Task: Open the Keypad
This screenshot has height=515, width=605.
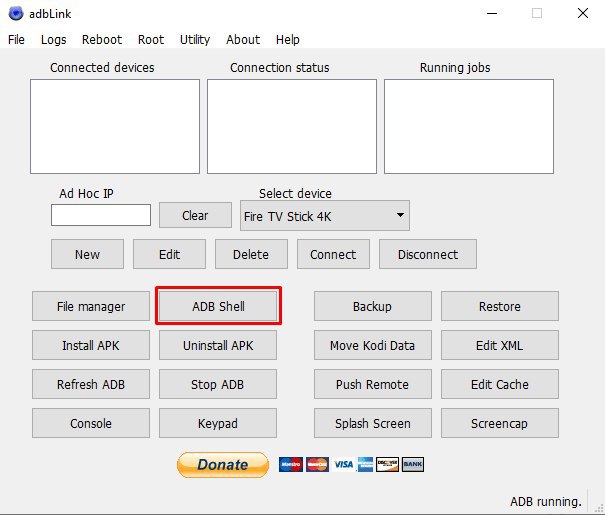Action: coord(218,423)
